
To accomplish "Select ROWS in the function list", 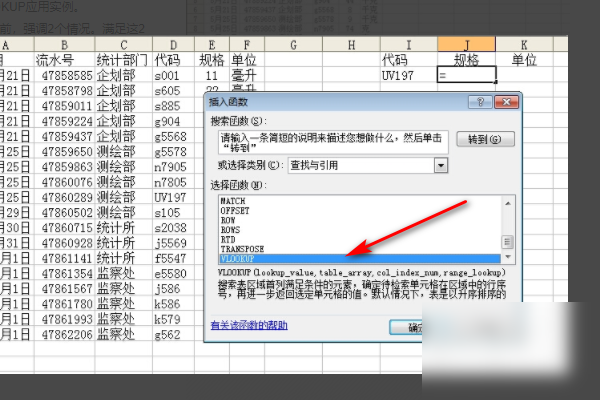I will [x=230, y=230].
